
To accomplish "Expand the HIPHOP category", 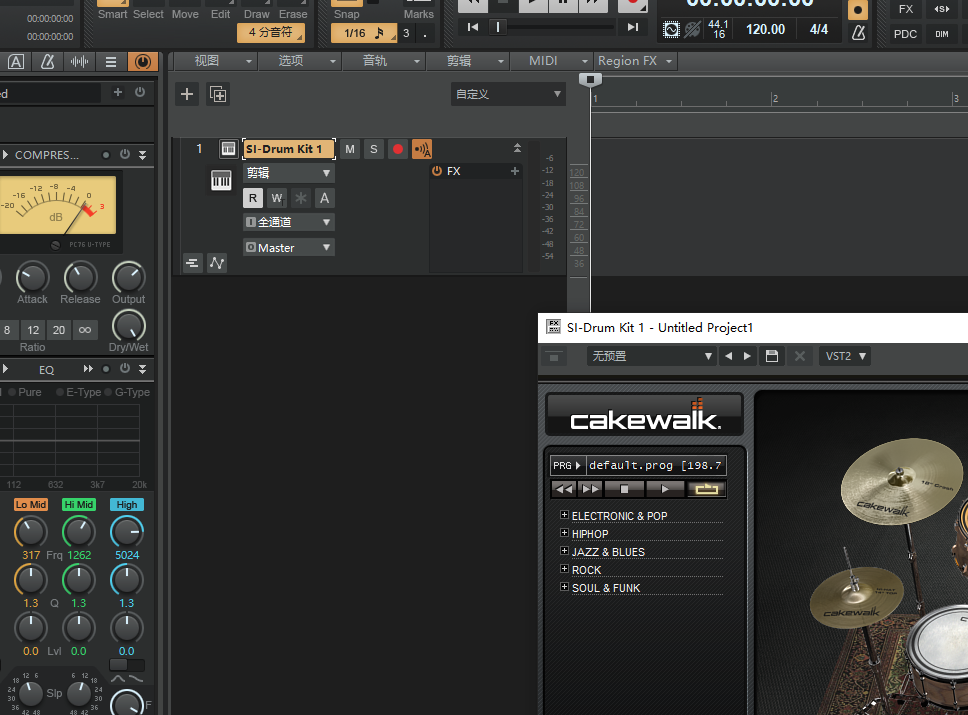I will pyautogui.click(x=564, y=532).
